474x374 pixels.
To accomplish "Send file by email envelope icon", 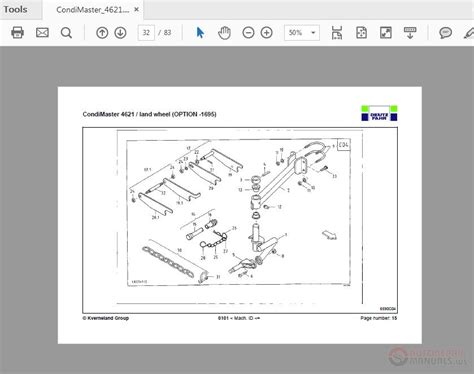I will click(42, 33).
